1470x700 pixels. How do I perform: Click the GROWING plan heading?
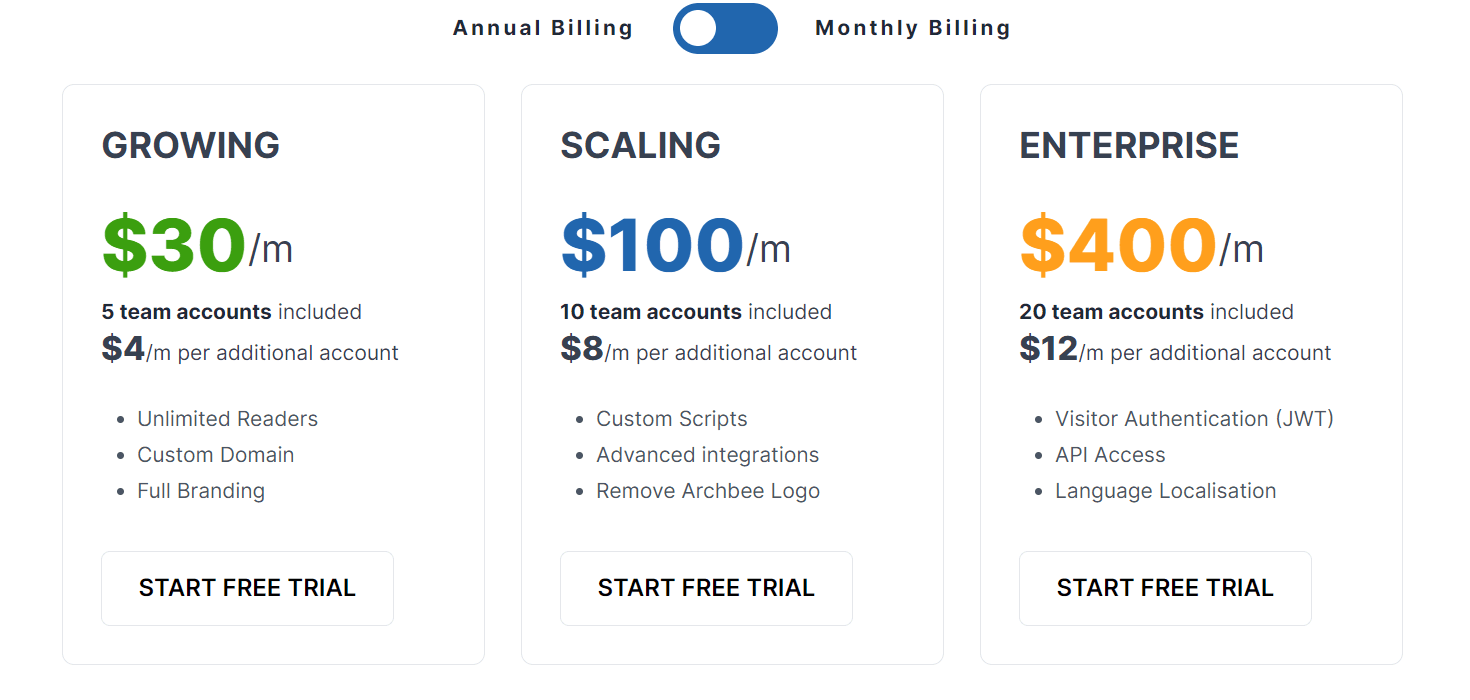(191, 146)
